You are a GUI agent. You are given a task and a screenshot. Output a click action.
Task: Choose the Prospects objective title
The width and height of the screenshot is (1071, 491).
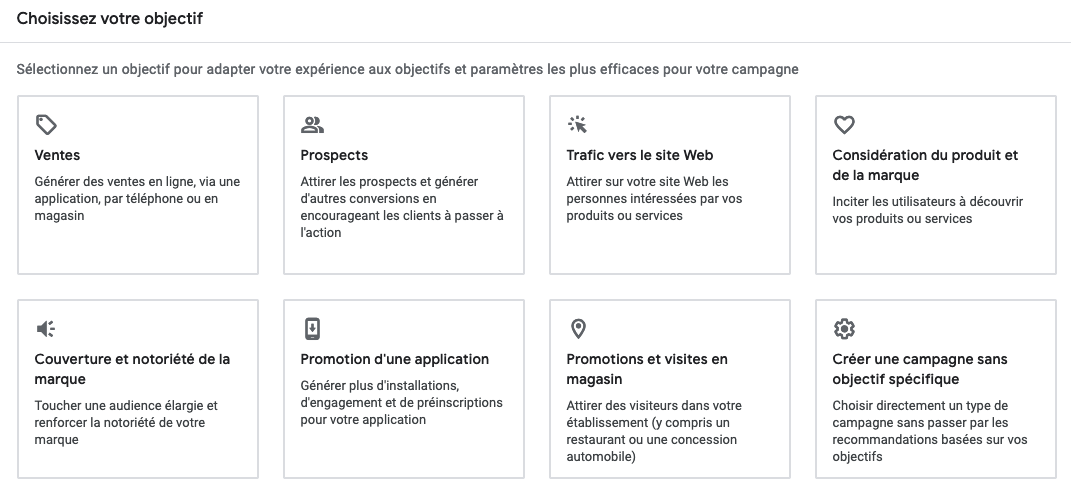(334, 155)
